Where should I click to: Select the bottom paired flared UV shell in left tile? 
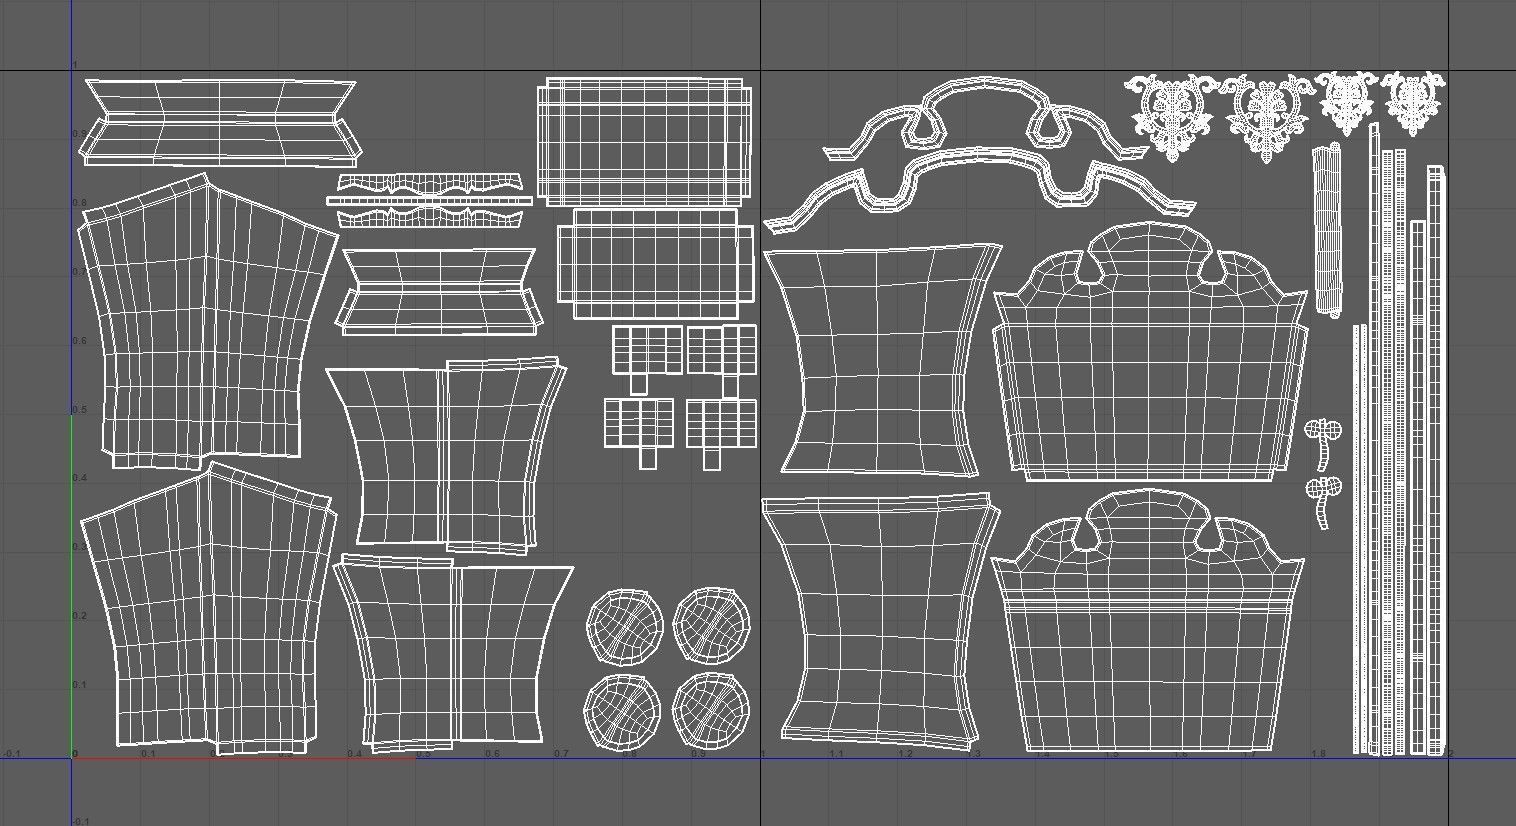point(453,653)
